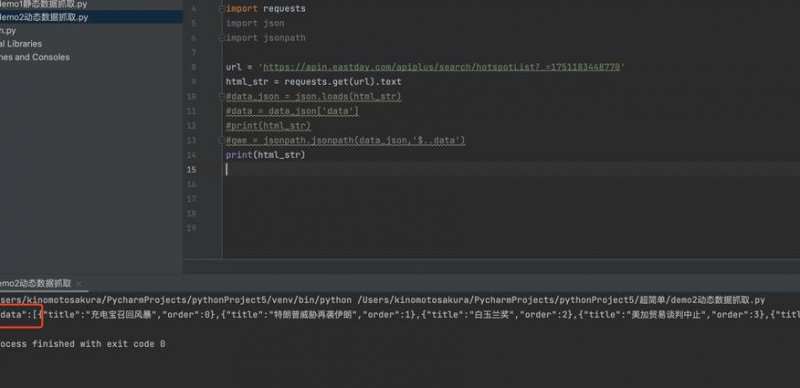Image resolution: width=800 pixels, height=388 pixels.
Task: Select External Libraries node in project tree
Action: (21, 44)
